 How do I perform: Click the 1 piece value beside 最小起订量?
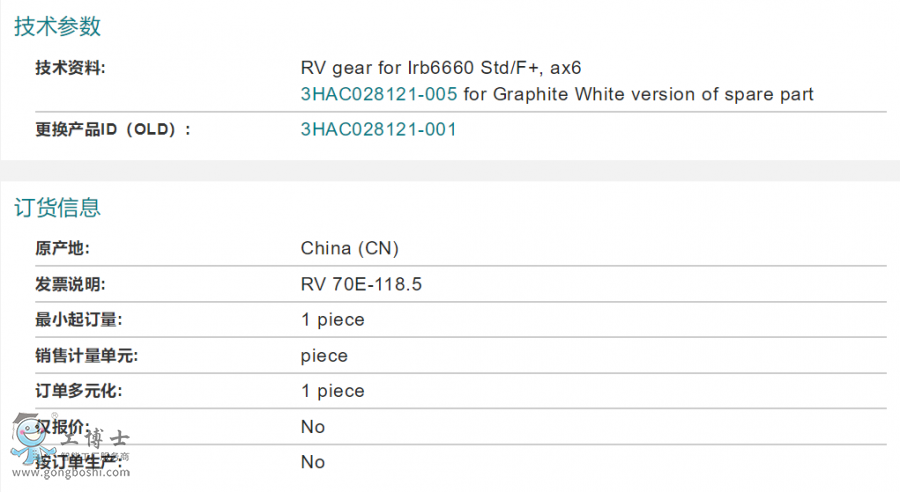coord(333,321)
